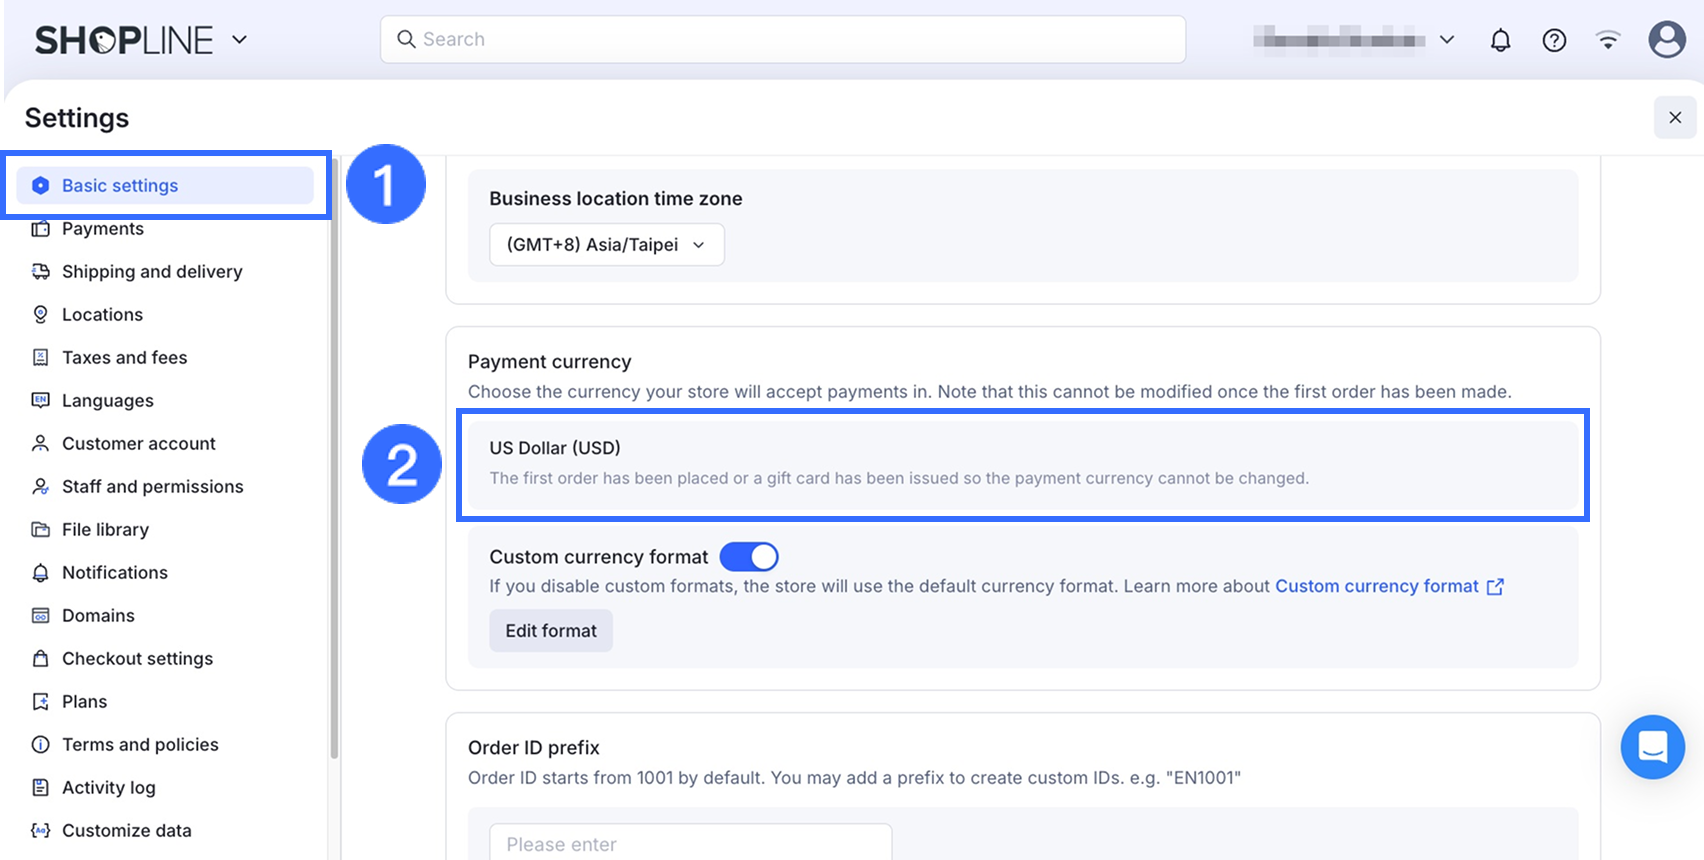Click the notifications bell icon in header
This screenshot has height=860, width=1704.
click(x=1500, y=40)
